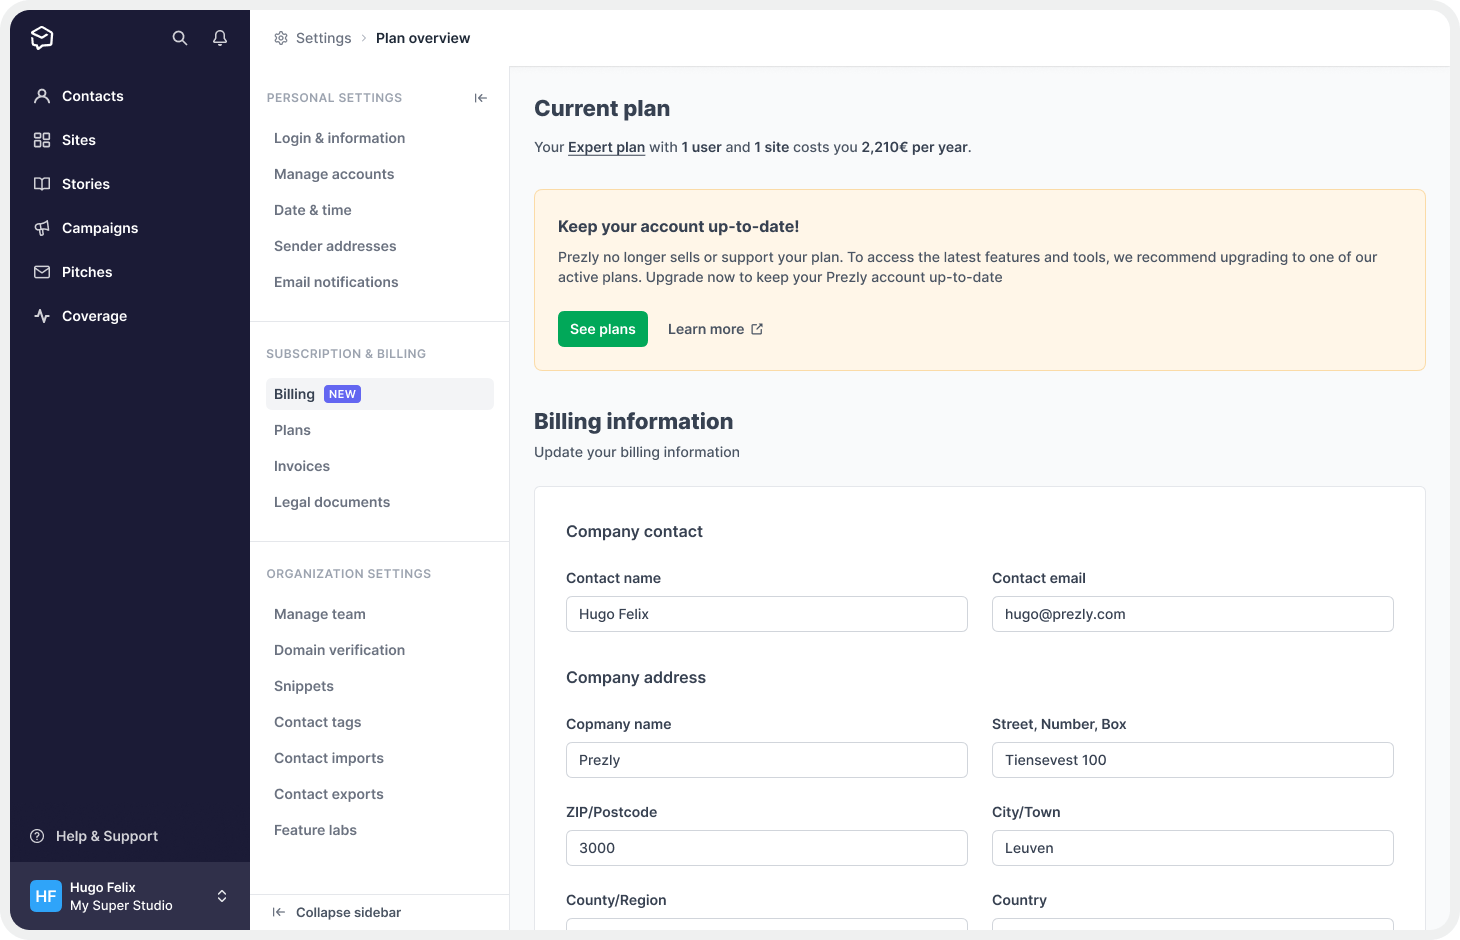Click the Stories book icon
Screen dimensions: 1460x940
point(42,184)
